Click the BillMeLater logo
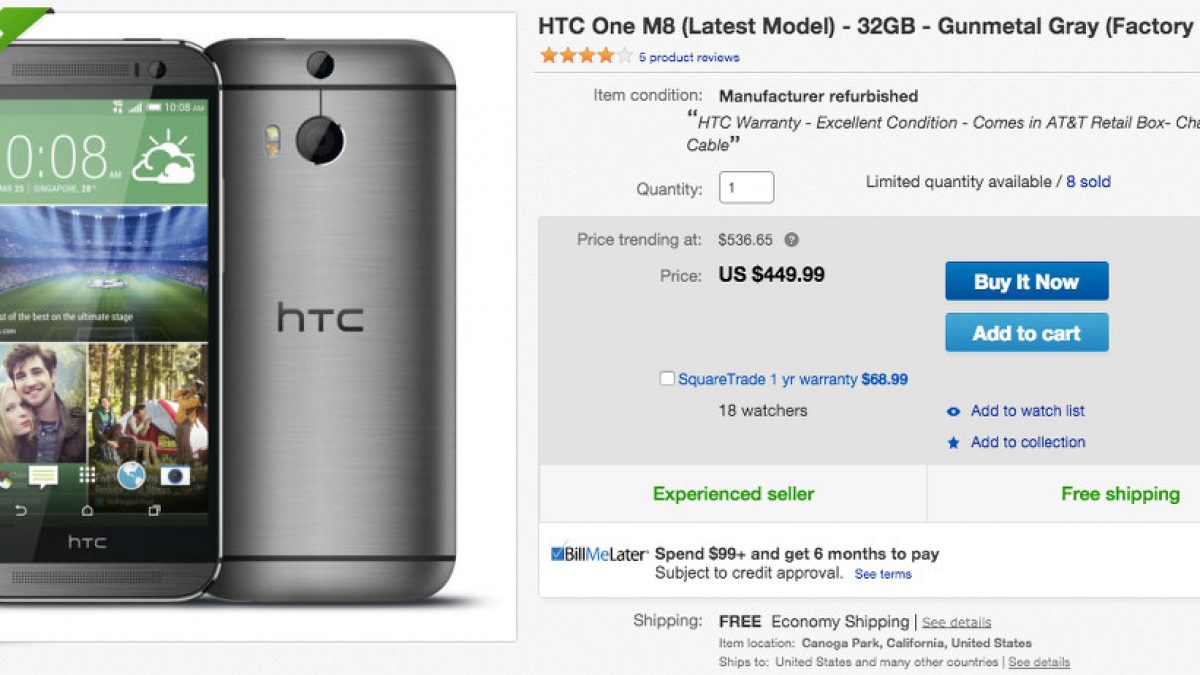 599,554
